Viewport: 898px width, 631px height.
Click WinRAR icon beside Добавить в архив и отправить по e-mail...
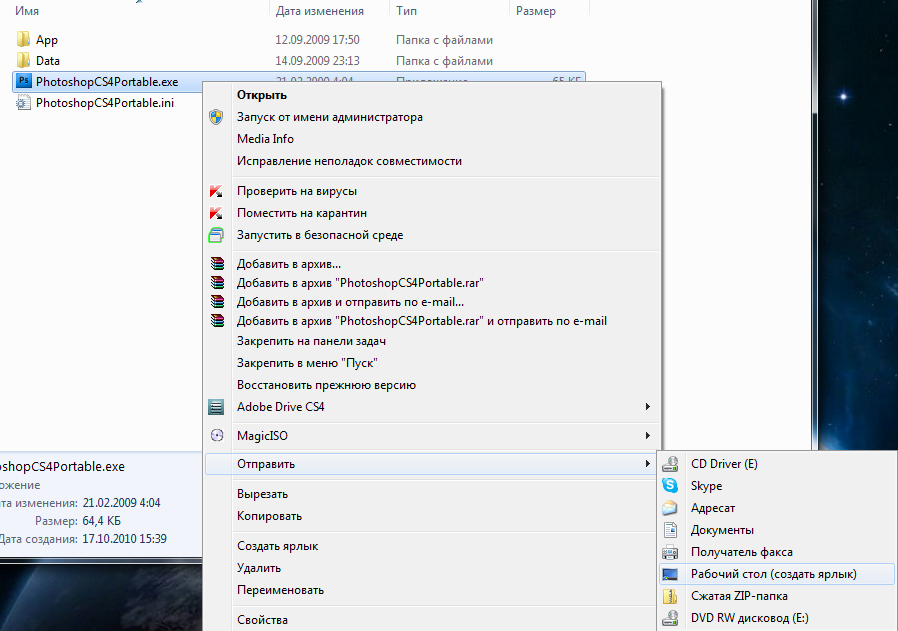[217, 301]
